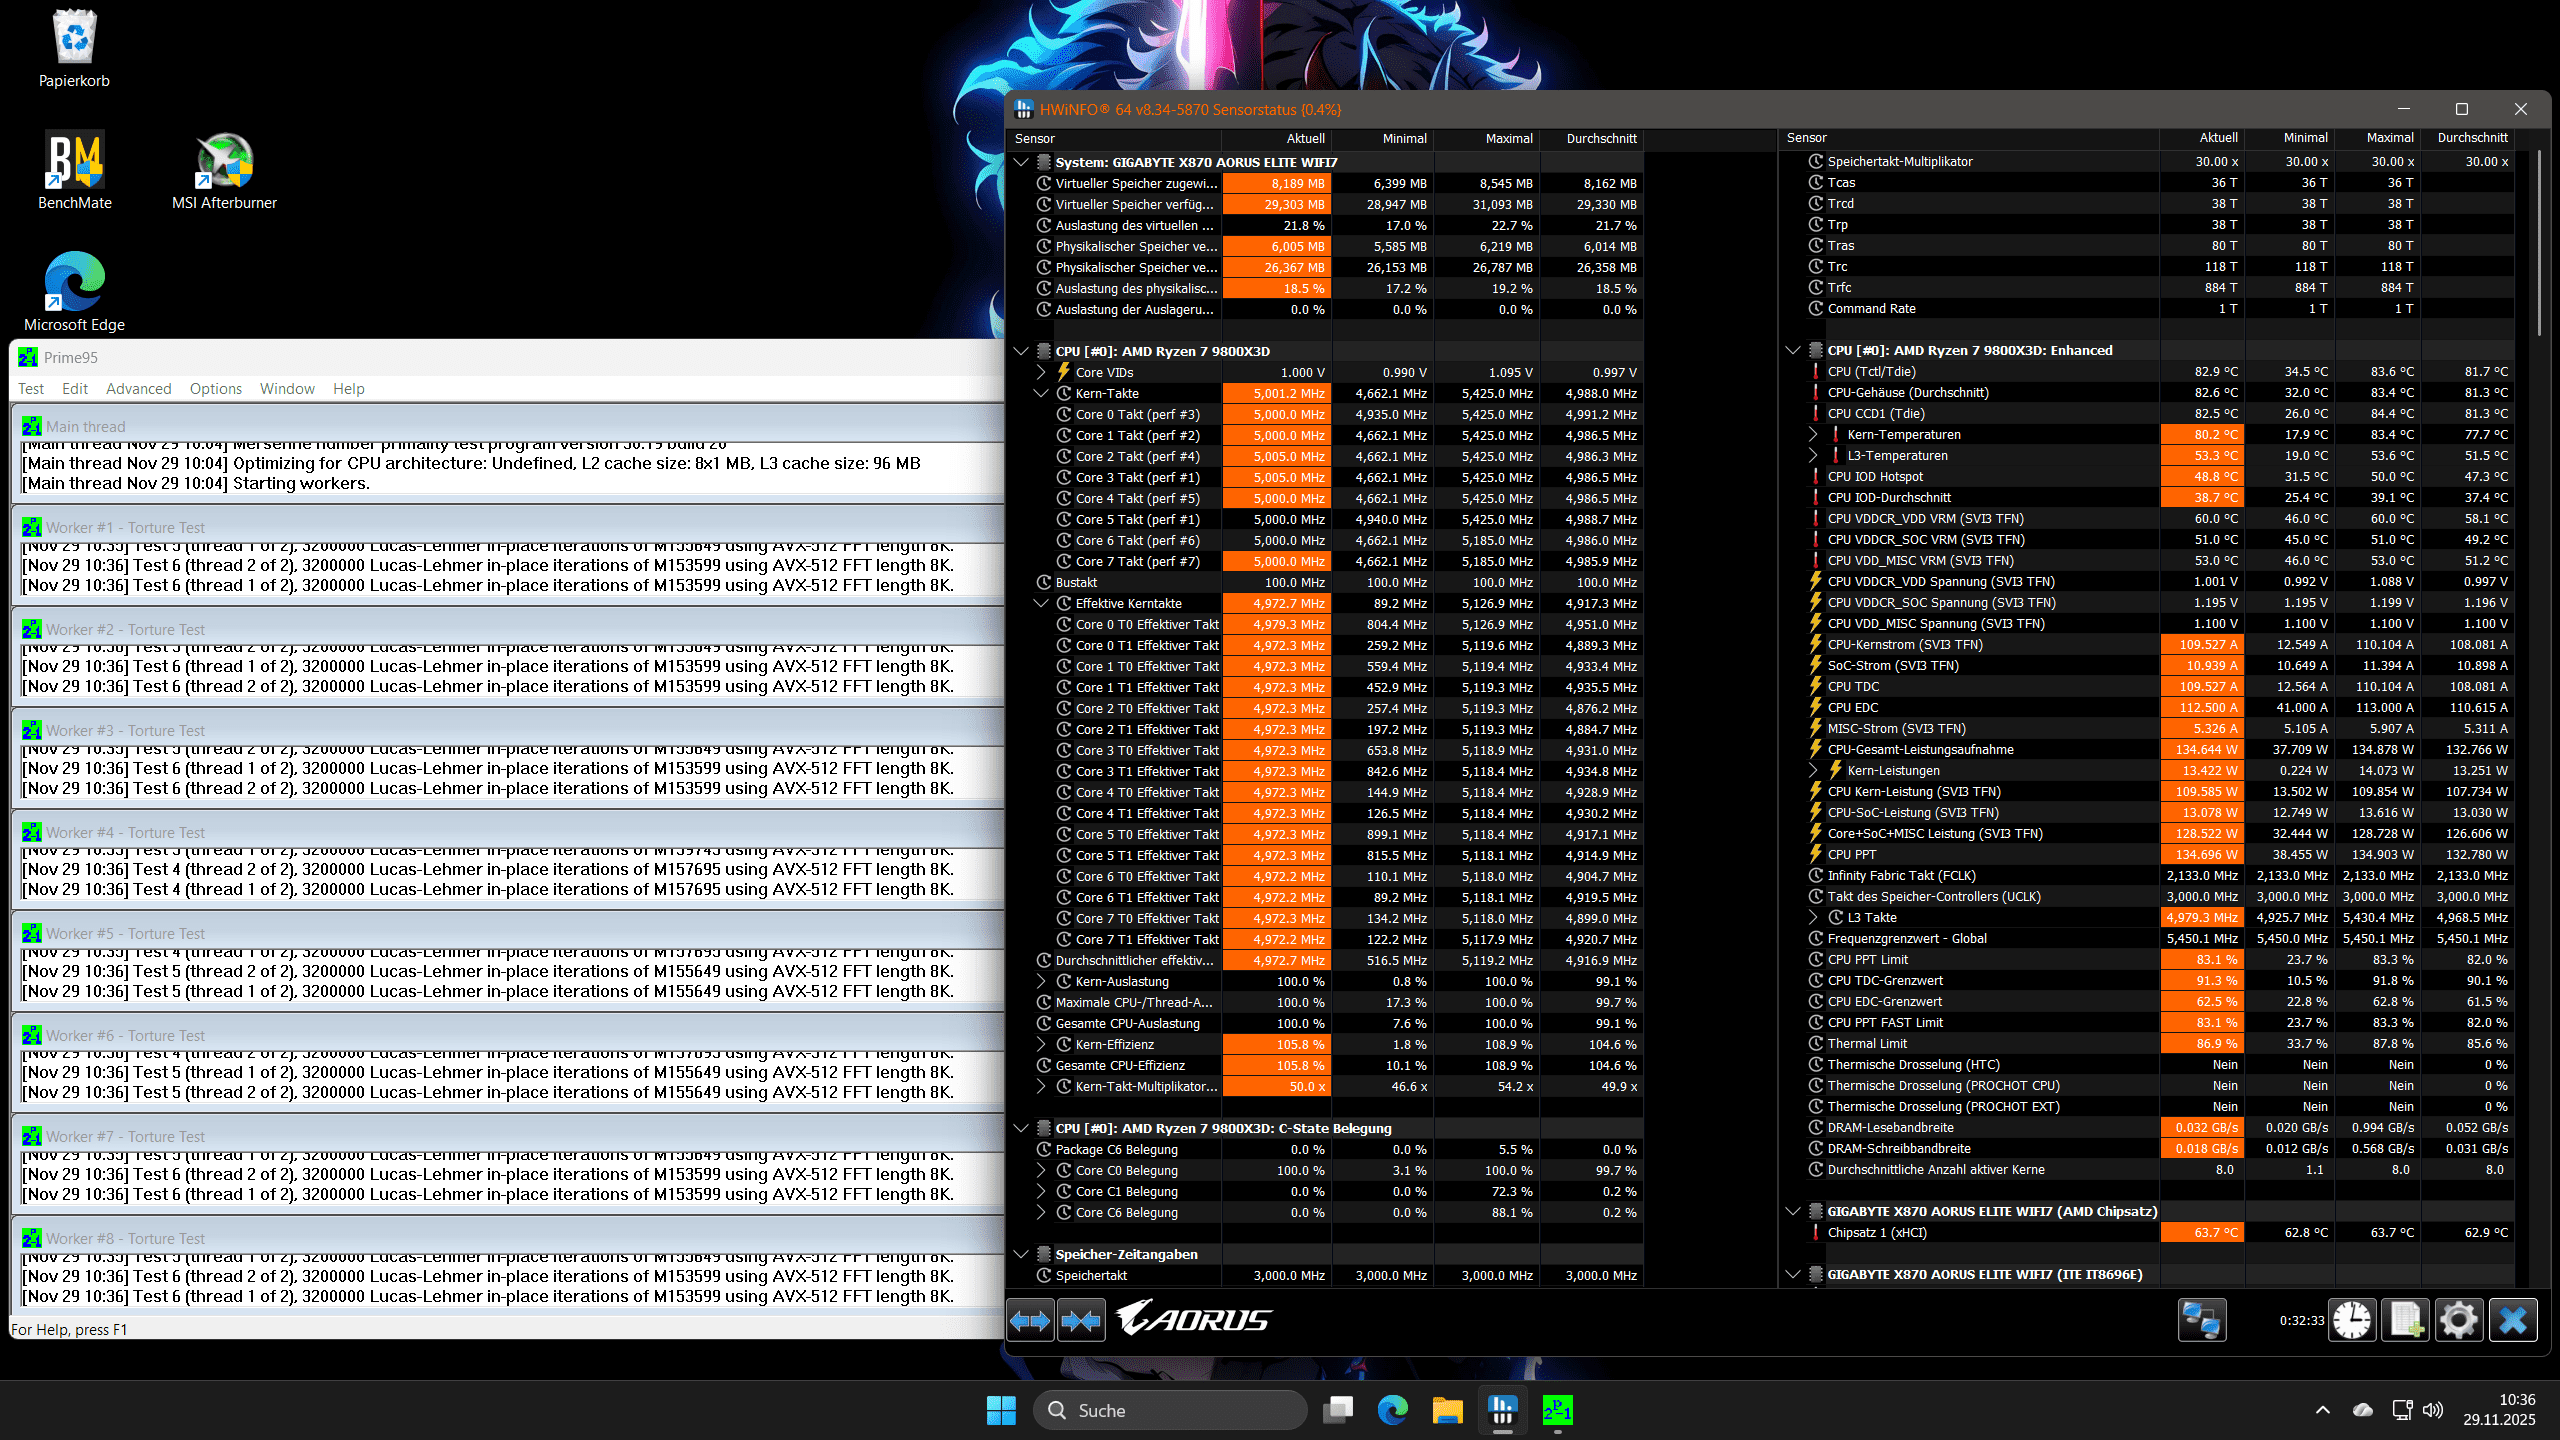This screenshot has height=1440, width=2560.
Task: Reset sensor values with the clock icon
Action: [2352, 1321]
